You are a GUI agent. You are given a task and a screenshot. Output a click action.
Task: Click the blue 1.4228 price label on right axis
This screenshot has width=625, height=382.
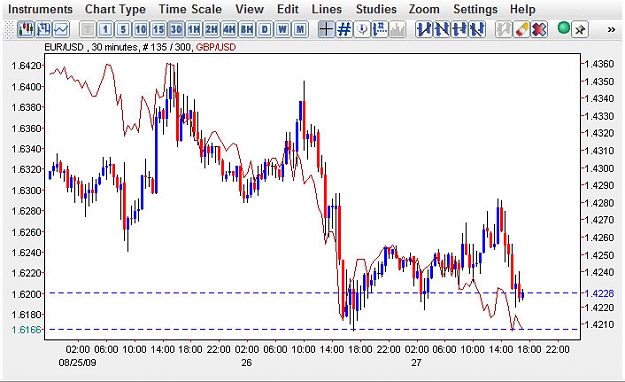(x=599, y=293)
